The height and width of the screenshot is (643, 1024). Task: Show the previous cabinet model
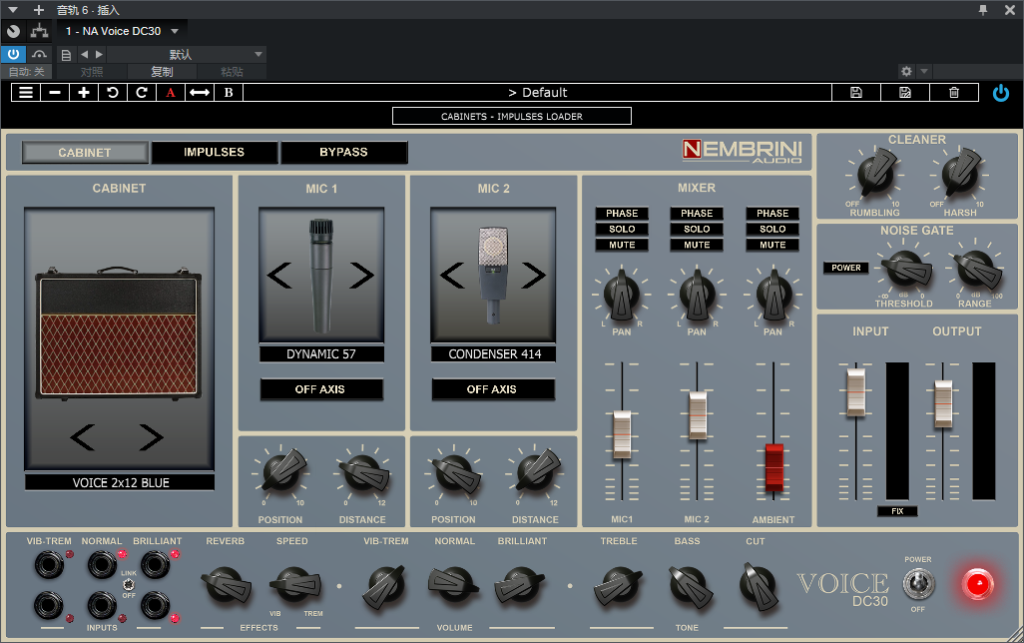point(83,437)
